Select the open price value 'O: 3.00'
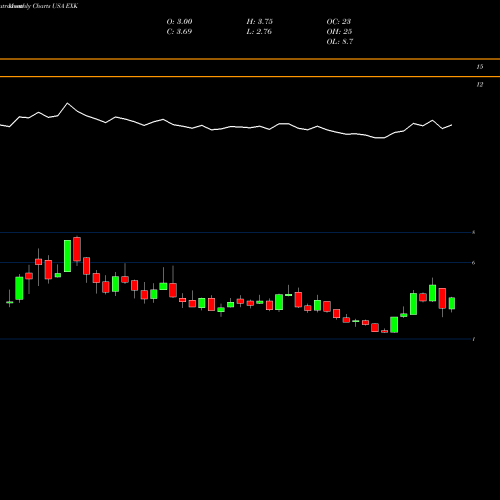This screenshot has width=500, height=500. [x=179, y=22]
